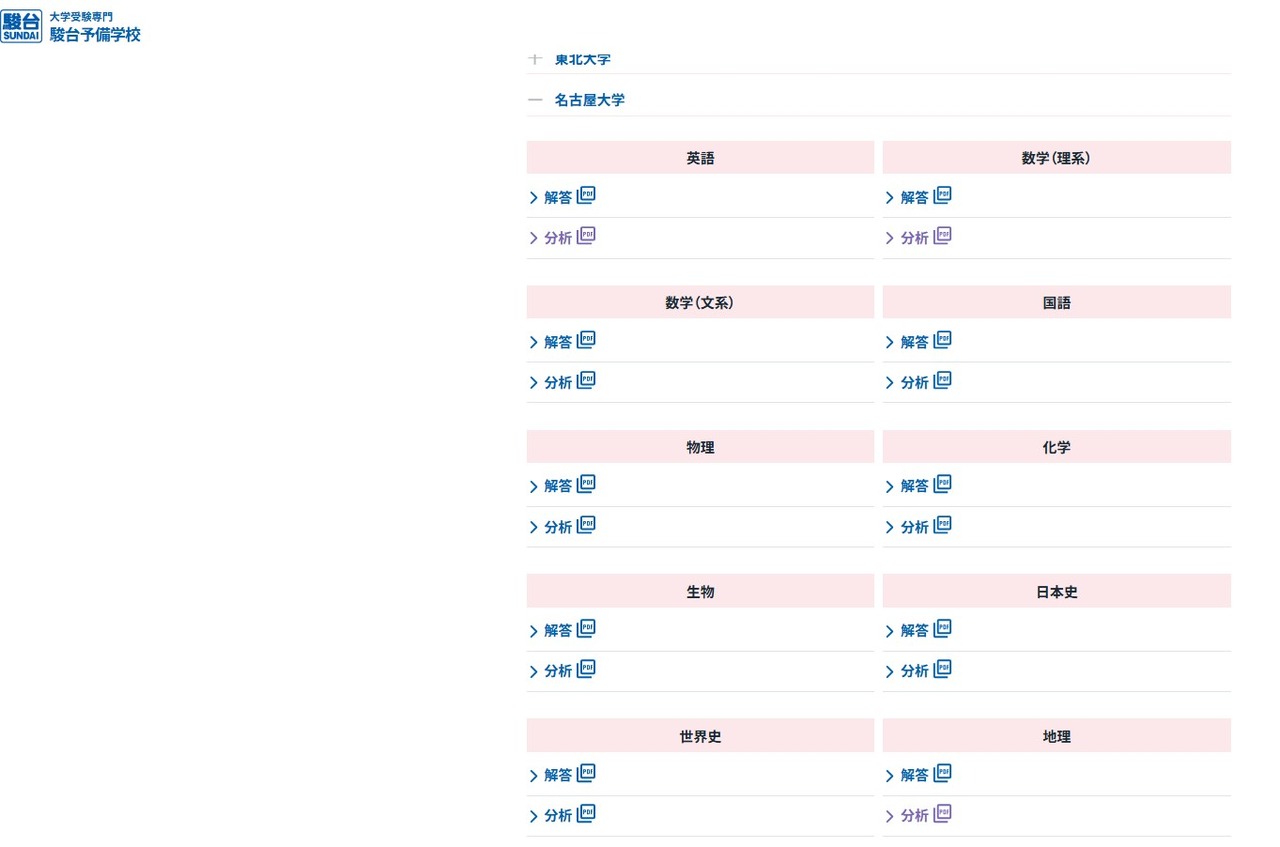The width and height of the screenshot is (1280, 847).
Task: Open PDF icon for 世界史 解答
Action: (x=586, y=774)
